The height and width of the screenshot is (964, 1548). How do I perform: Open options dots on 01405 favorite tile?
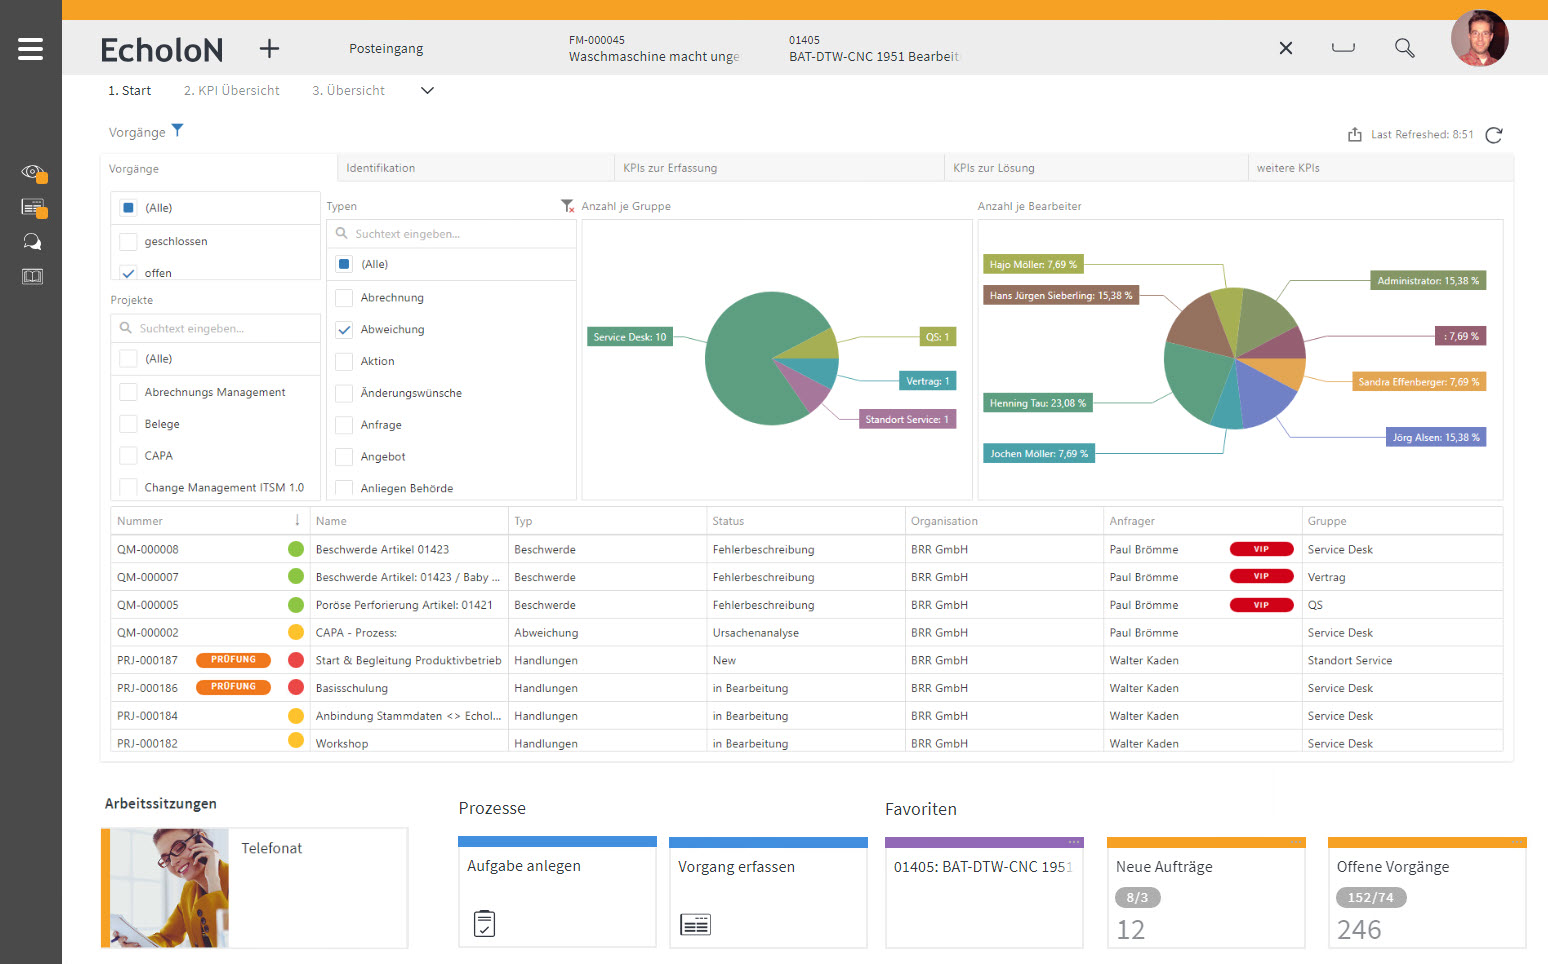1074,842
